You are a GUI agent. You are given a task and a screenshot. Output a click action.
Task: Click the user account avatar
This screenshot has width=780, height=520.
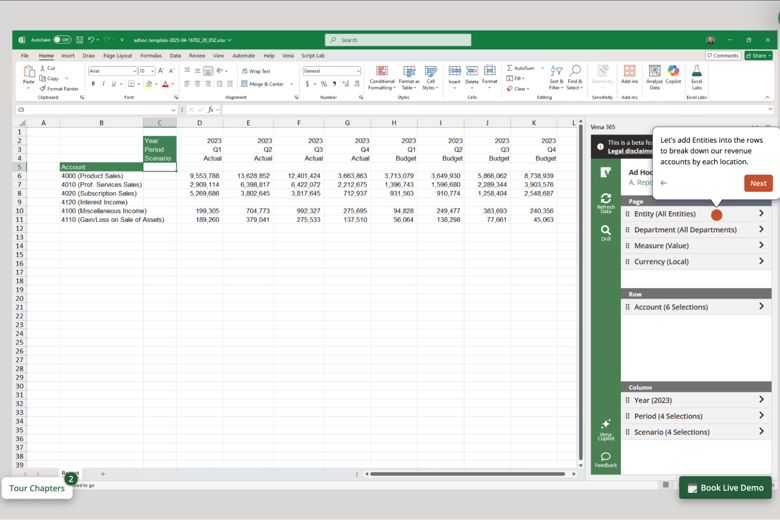pyautogui.click(x=710, y=40)
